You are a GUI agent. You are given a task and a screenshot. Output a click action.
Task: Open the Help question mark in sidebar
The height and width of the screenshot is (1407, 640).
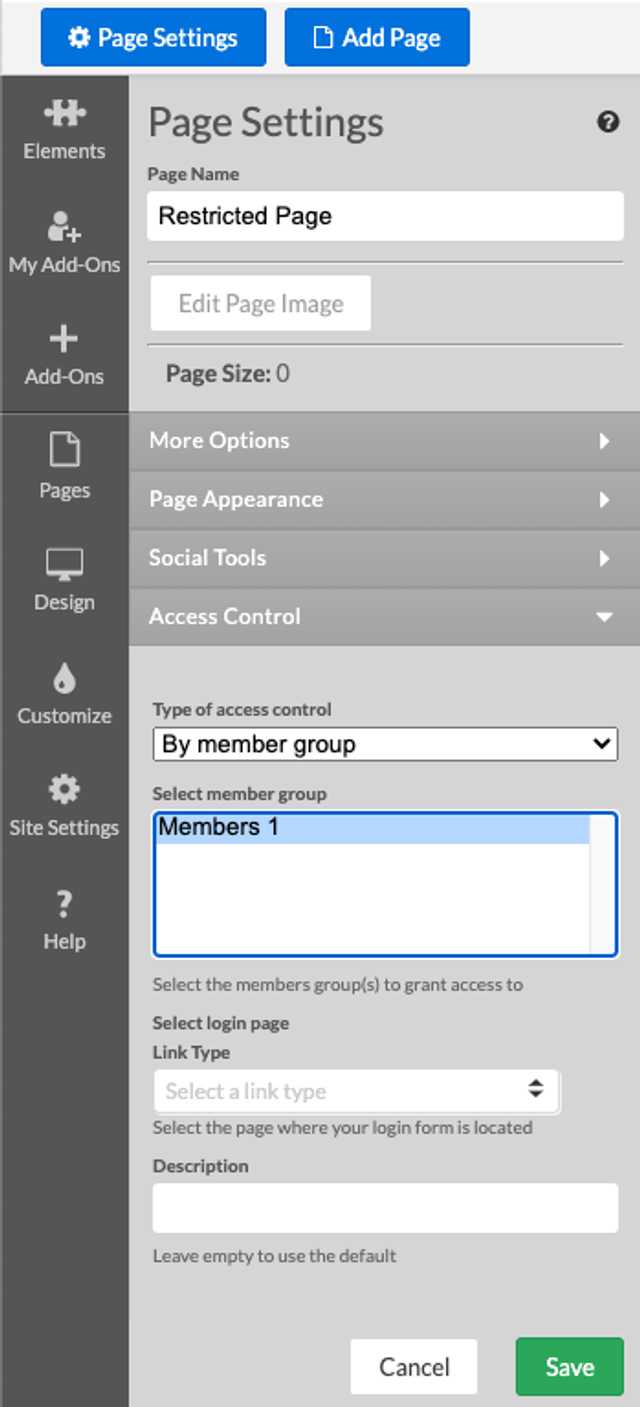point(64,904)
